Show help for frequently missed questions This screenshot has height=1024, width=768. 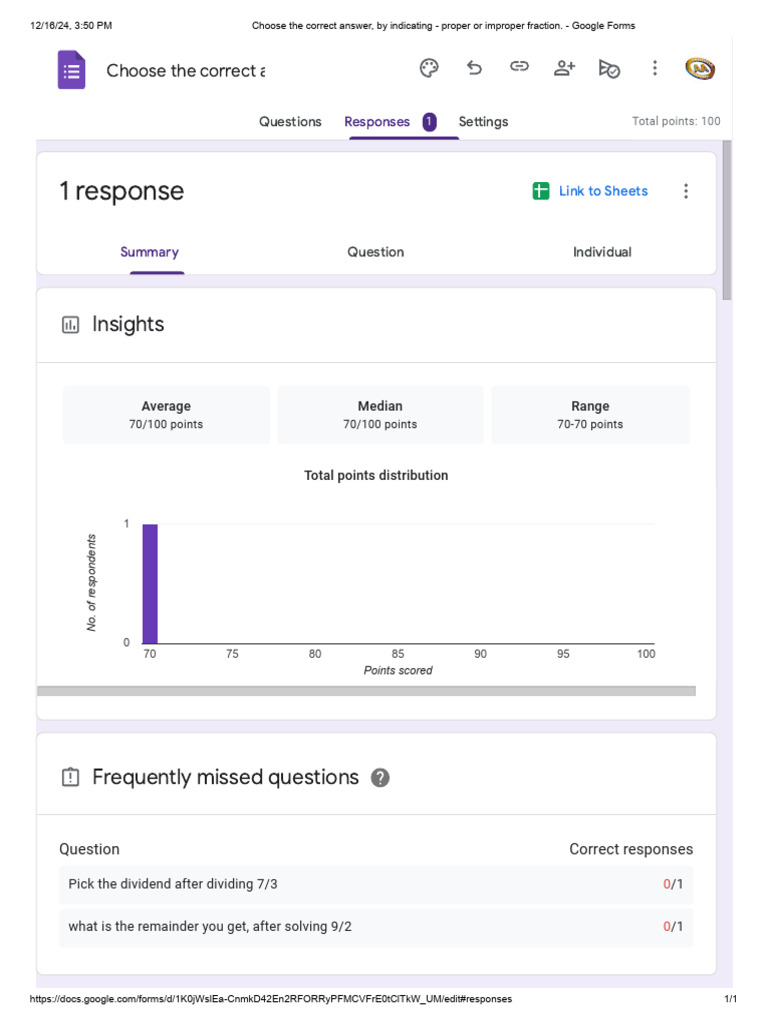[x=380, y=777]
